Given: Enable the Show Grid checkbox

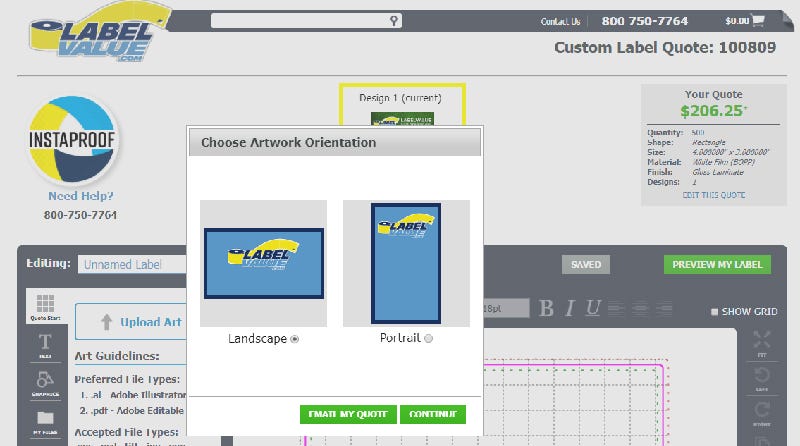Looking at the screenshot, I should (714, 311).
